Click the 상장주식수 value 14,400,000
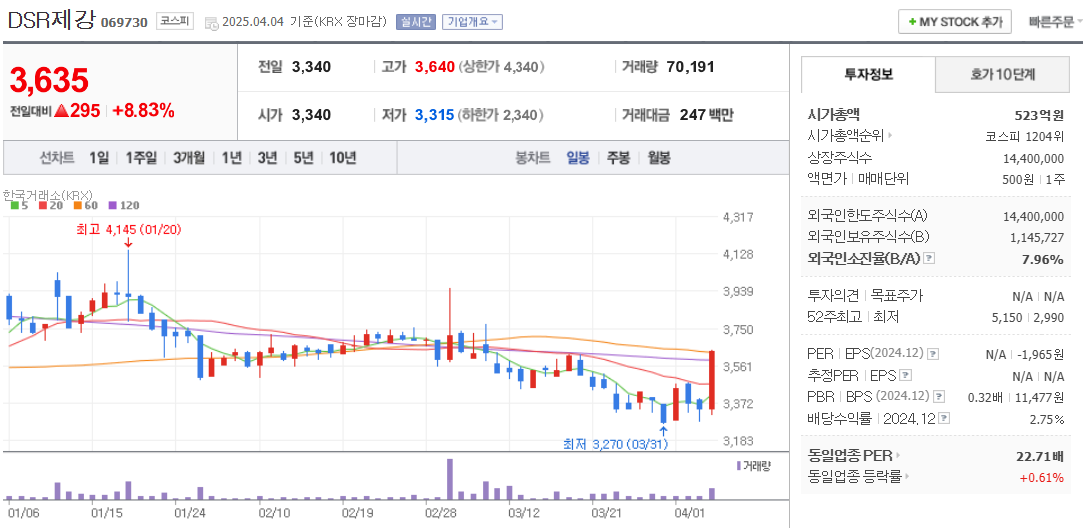 [x=1033, y=158]
